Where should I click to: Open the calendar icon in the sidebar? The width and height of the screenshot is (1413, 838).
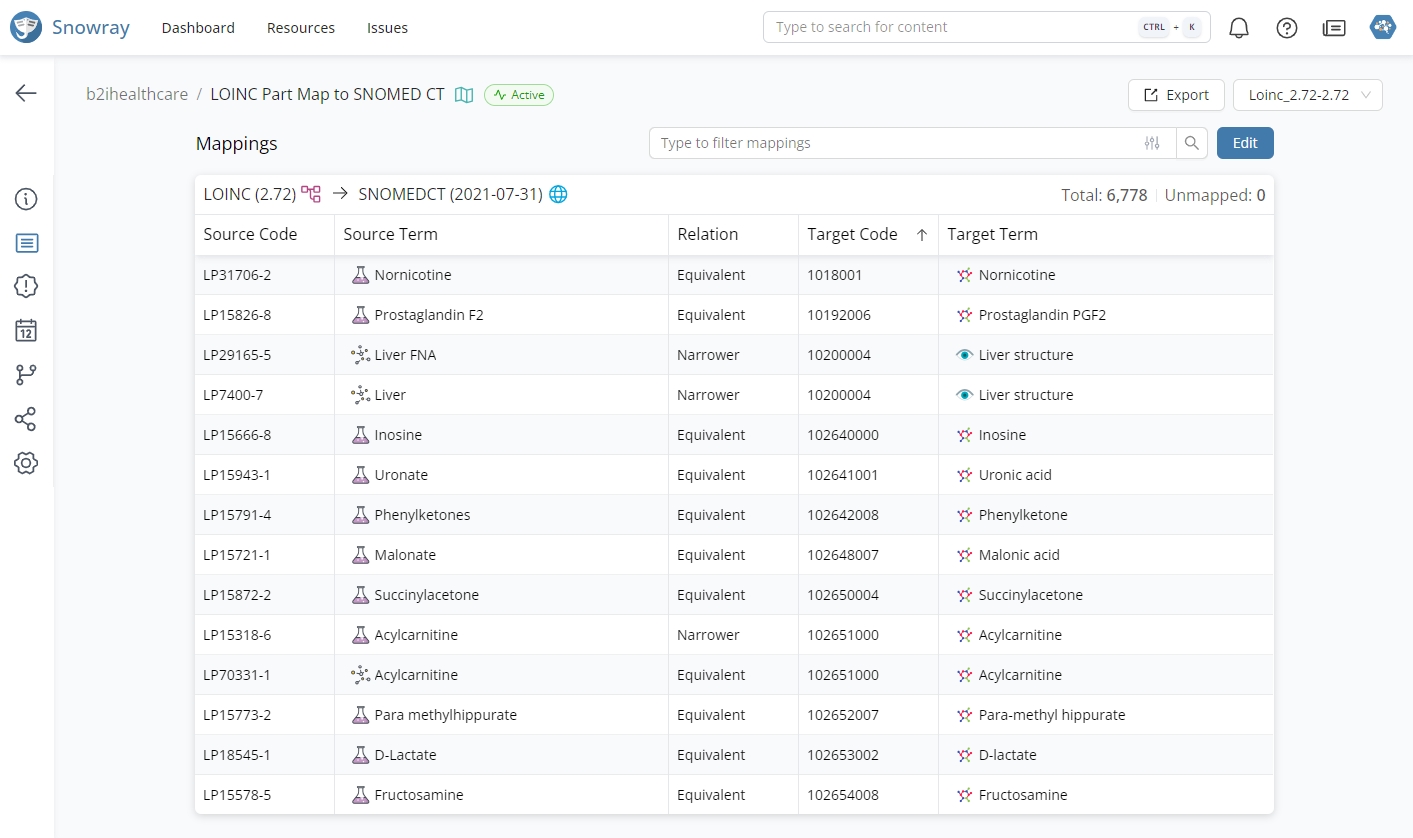pyautogui.click(x=26, y=330)
